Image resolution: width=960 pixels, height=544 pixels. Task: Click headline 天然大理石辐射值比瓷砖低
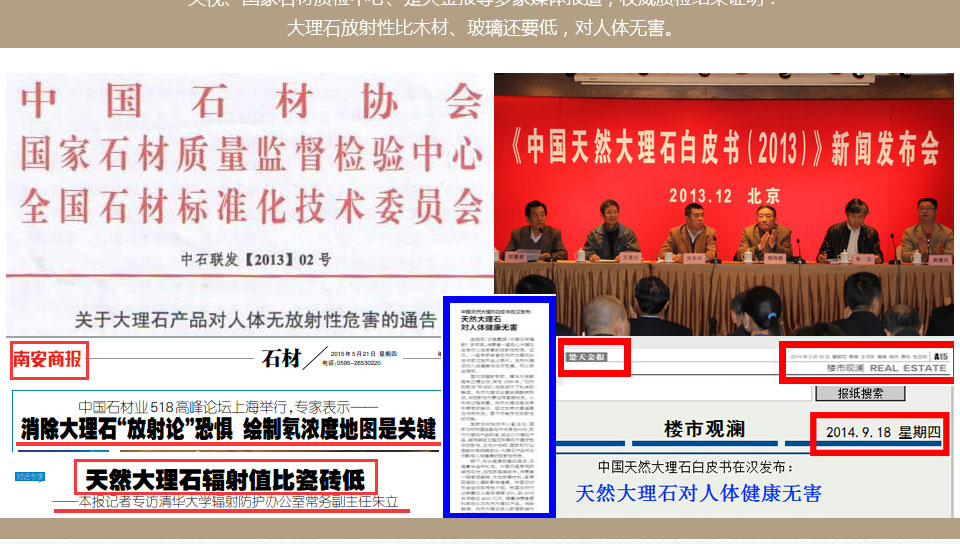coord(225,479)
